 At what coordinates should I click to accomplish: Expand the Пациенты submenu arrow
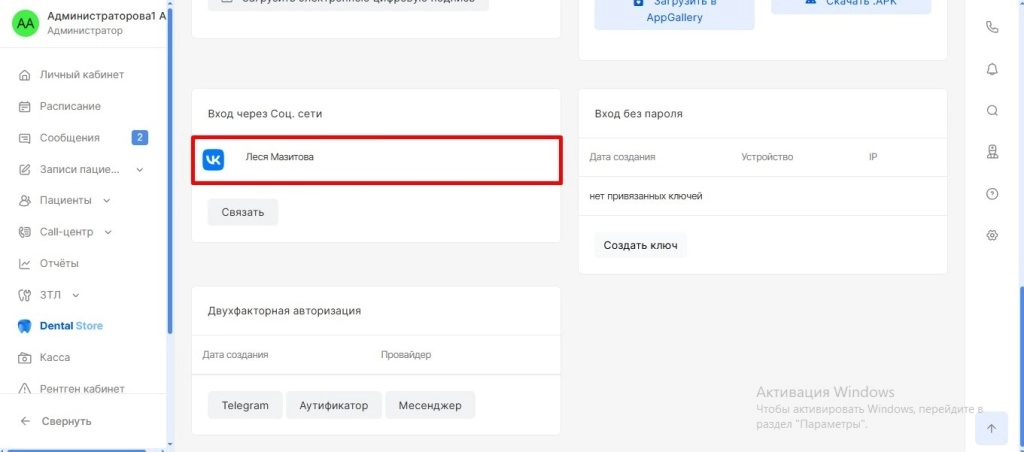[x=107, y=201]
